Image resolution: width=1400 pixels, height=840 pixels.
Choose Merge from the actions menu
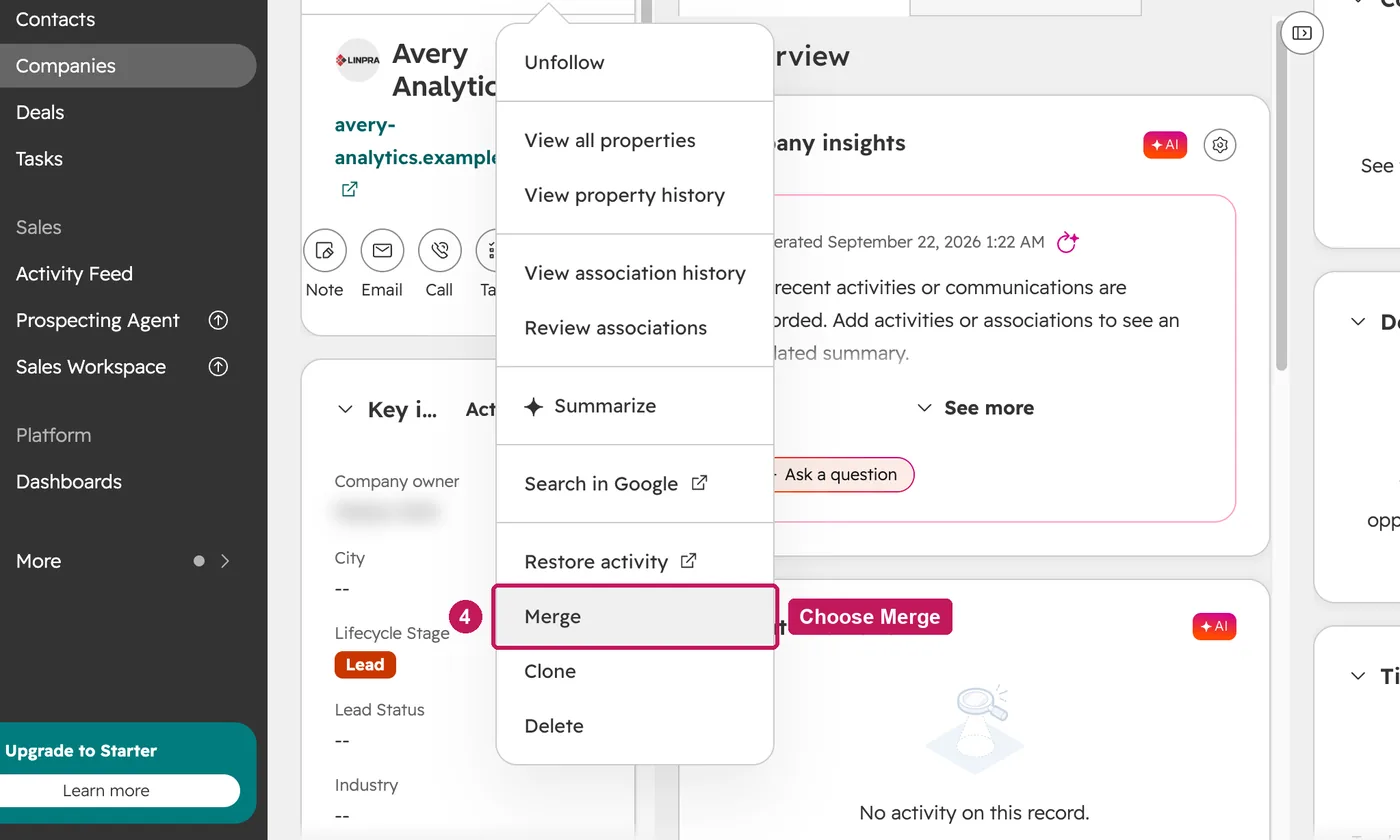(x=635, y=617)
